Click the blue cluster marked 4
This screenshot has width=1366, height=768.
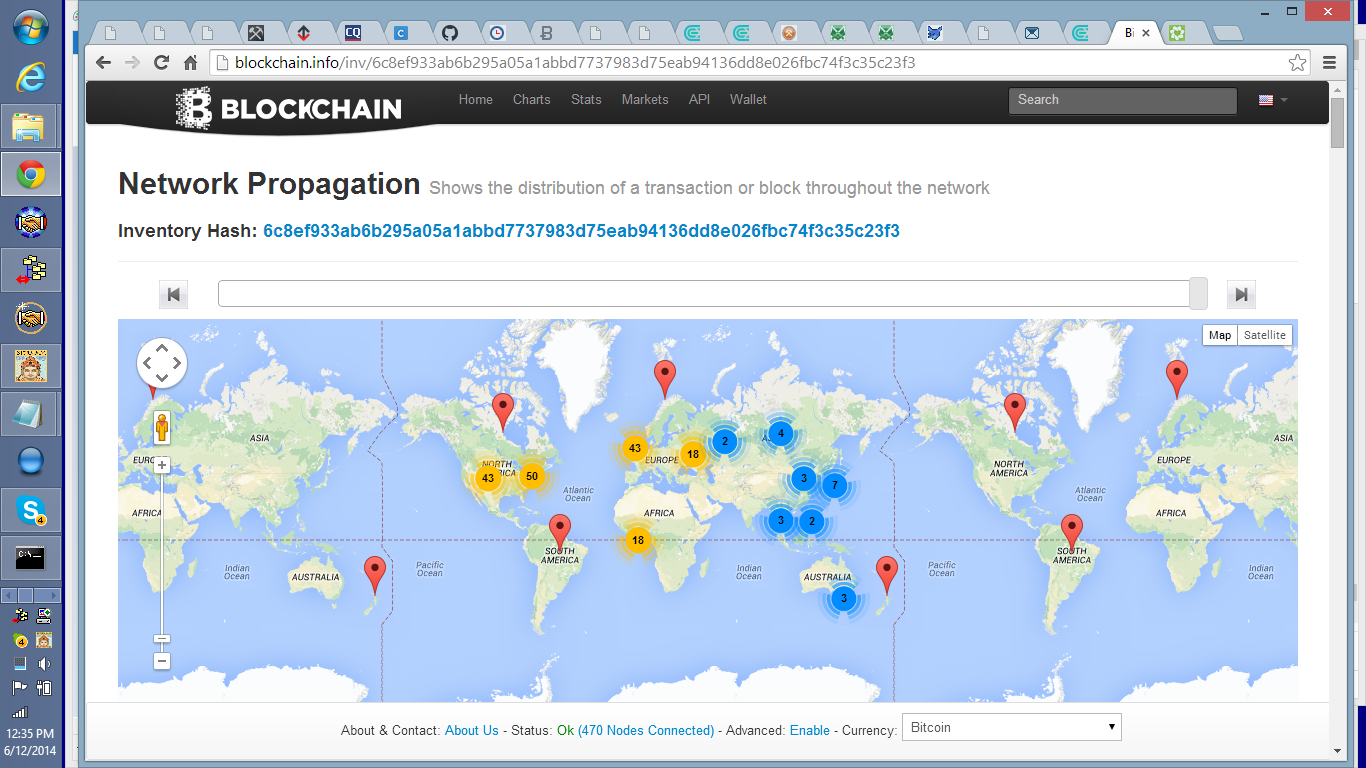click(781, 433)
